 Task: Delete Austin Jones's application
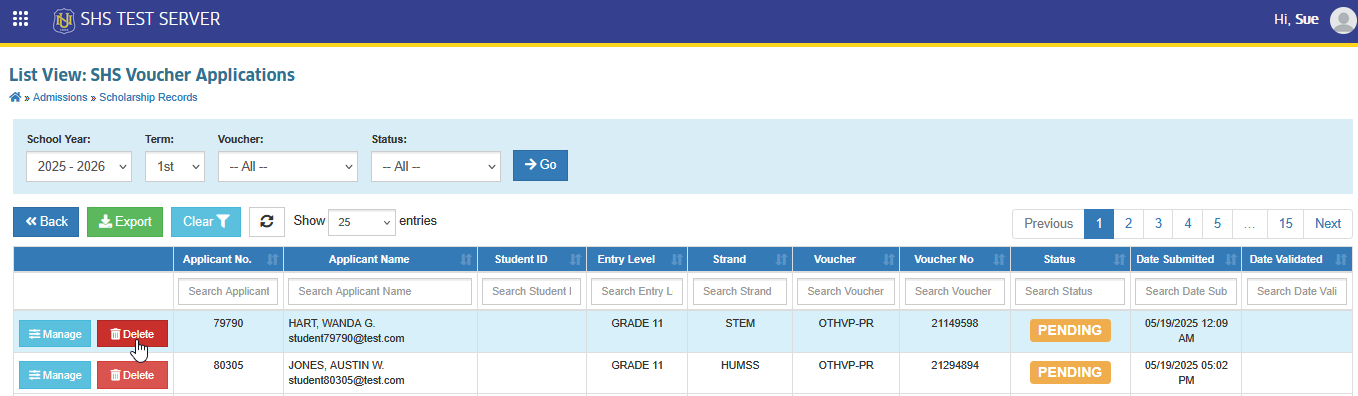132,375
